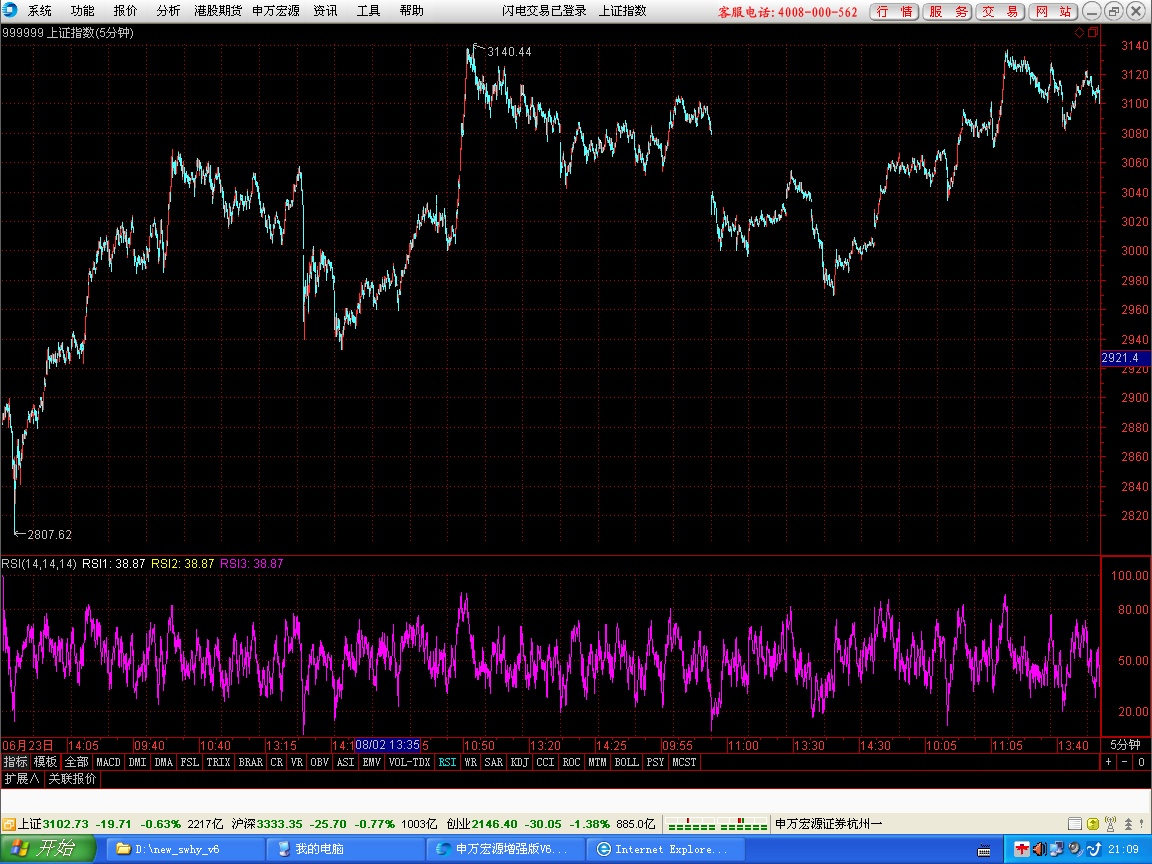1152x864 pixels.
Task: Open the 关联报价 tab
Action: [72, 779]
